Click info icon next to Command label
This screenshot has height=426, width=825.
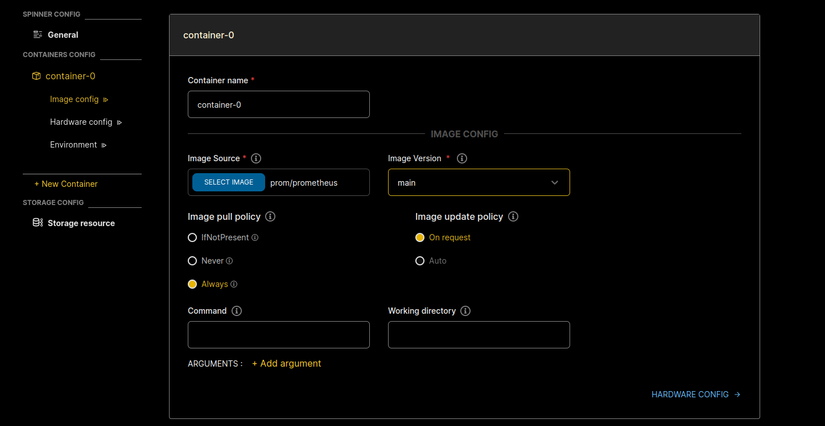[x=237, y=311]
